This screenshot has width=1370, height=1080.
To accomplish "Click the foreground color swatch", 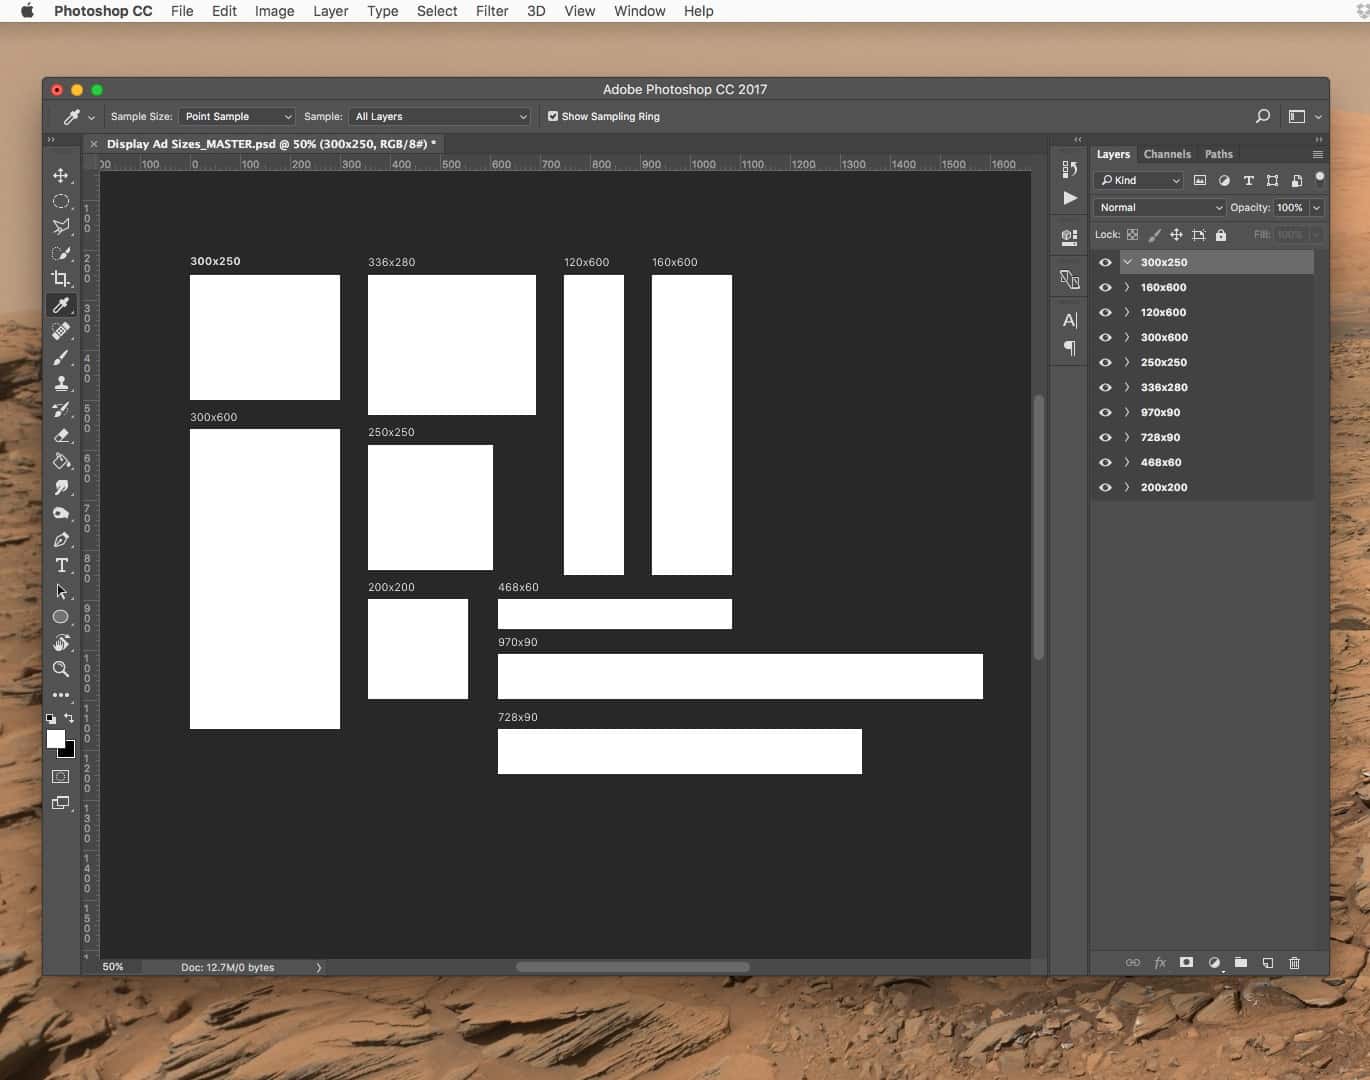I will pyautogui.click(x=56, y=739).
